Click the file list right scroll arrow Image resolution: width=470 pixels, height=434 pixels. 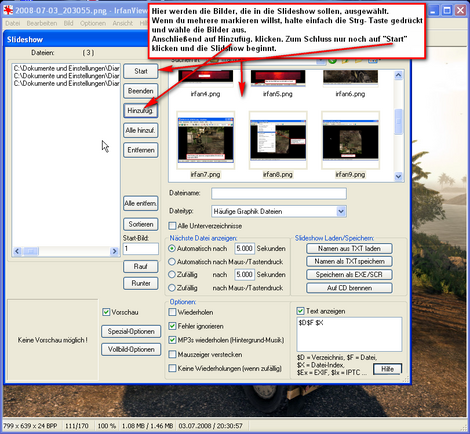coord(114,251)
